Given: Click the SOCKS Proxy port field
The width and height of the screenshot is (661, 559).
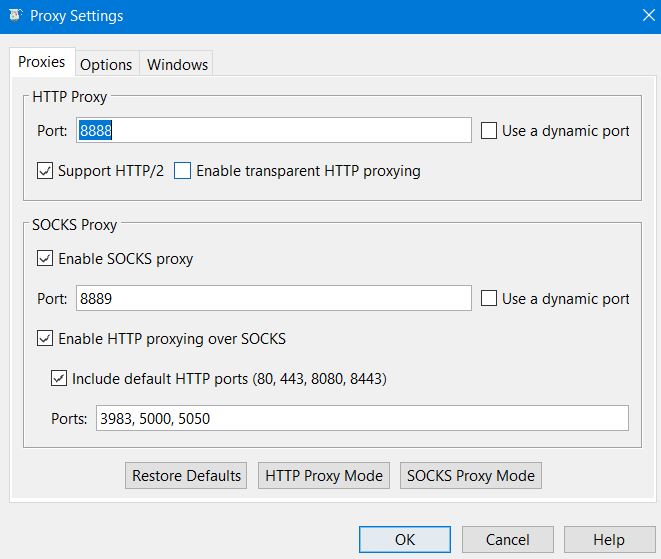Looking at the screenshot, I should tap(273, 298).
